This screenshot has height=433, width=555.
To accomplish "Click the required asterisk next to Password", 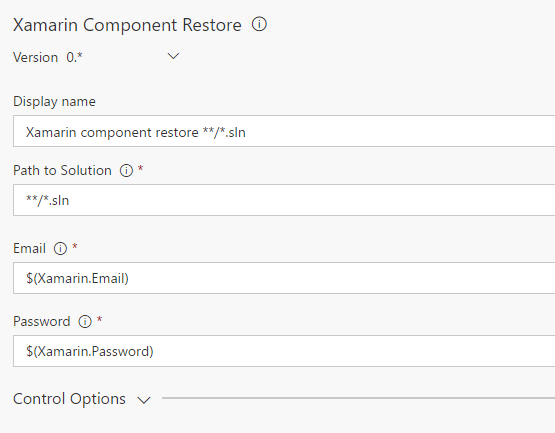I will click(99, 319).
